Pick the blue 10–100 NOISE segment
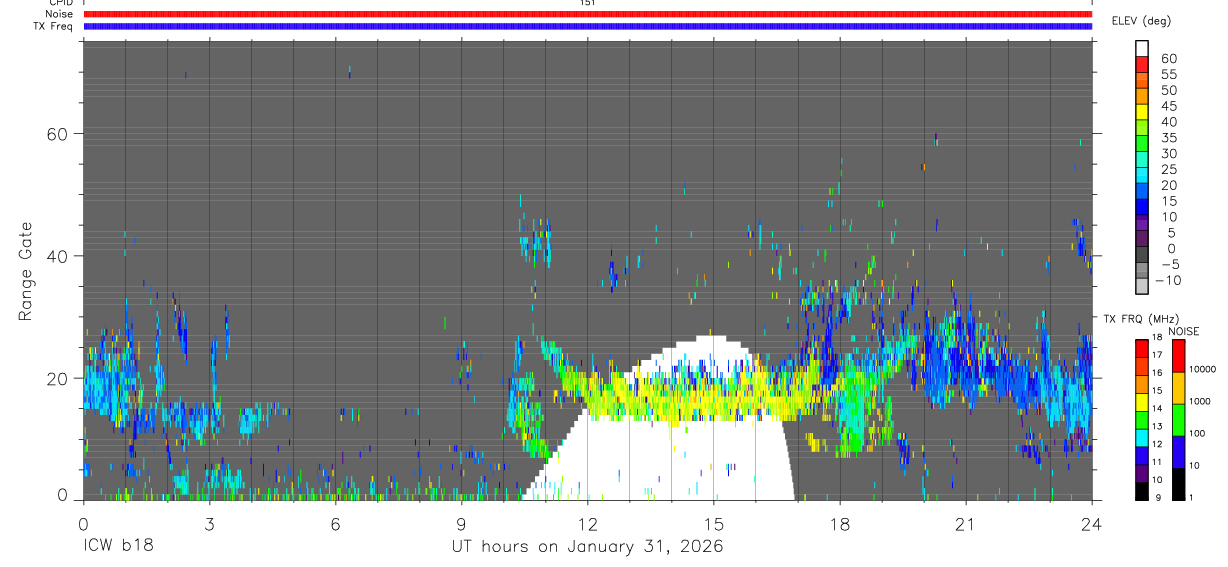 click(x=1178, y=451)
